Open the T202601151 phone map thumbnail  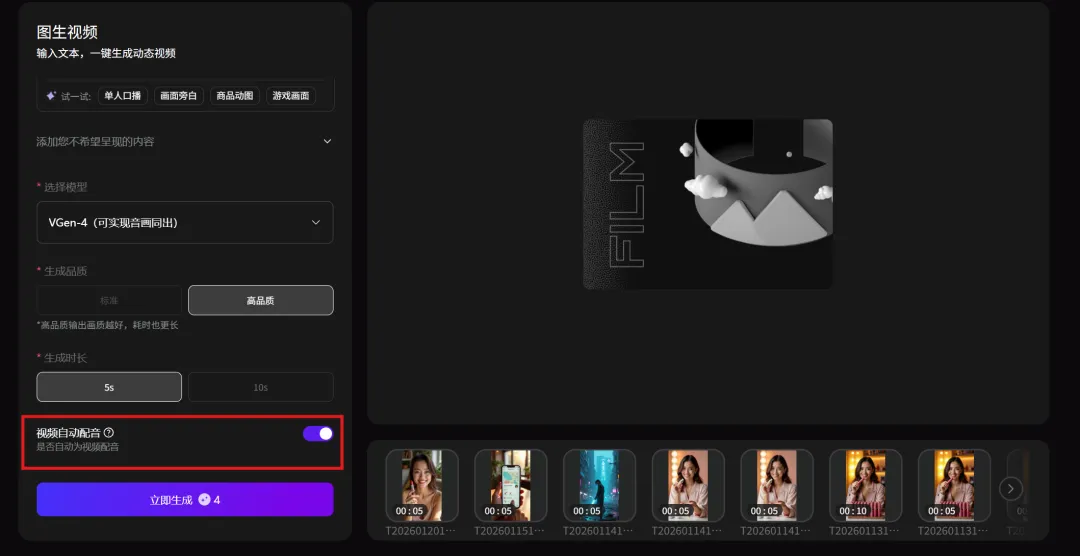click(510, 485)
